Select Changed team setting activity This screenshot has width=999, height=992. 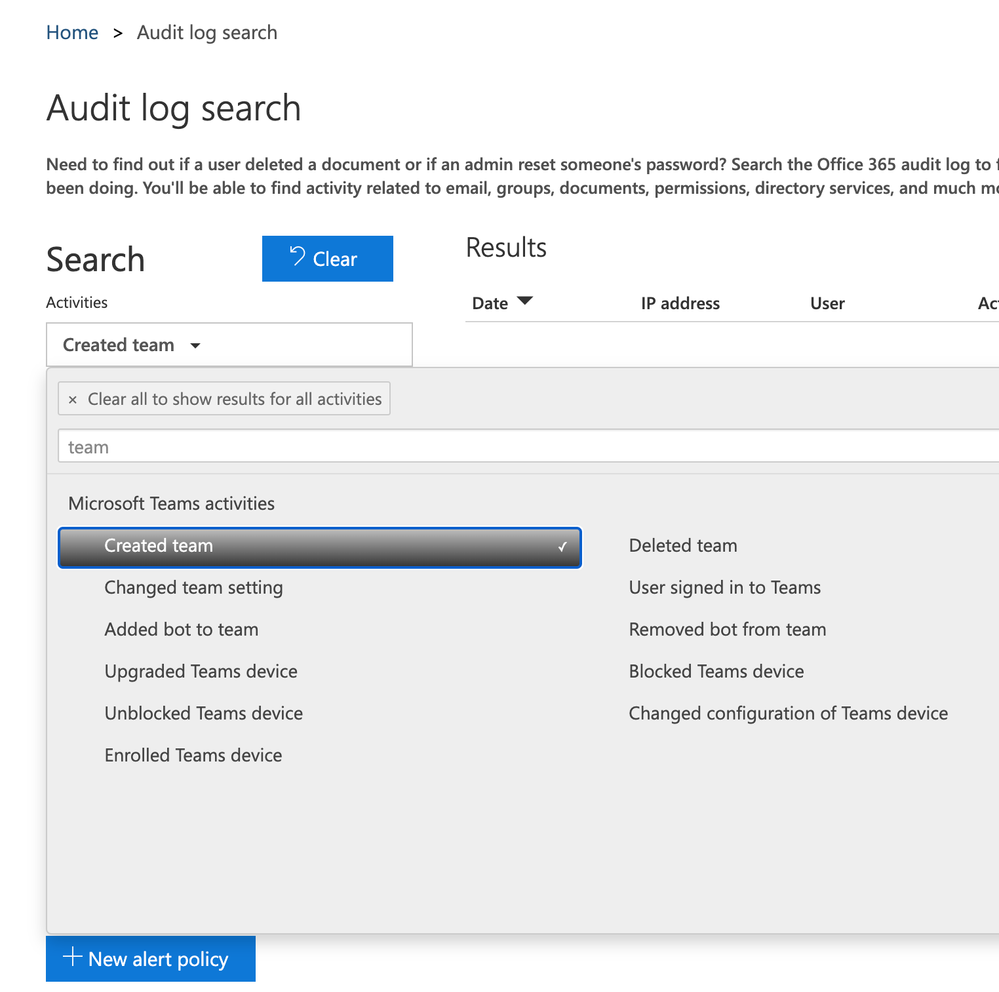click(x=193, y=588)
